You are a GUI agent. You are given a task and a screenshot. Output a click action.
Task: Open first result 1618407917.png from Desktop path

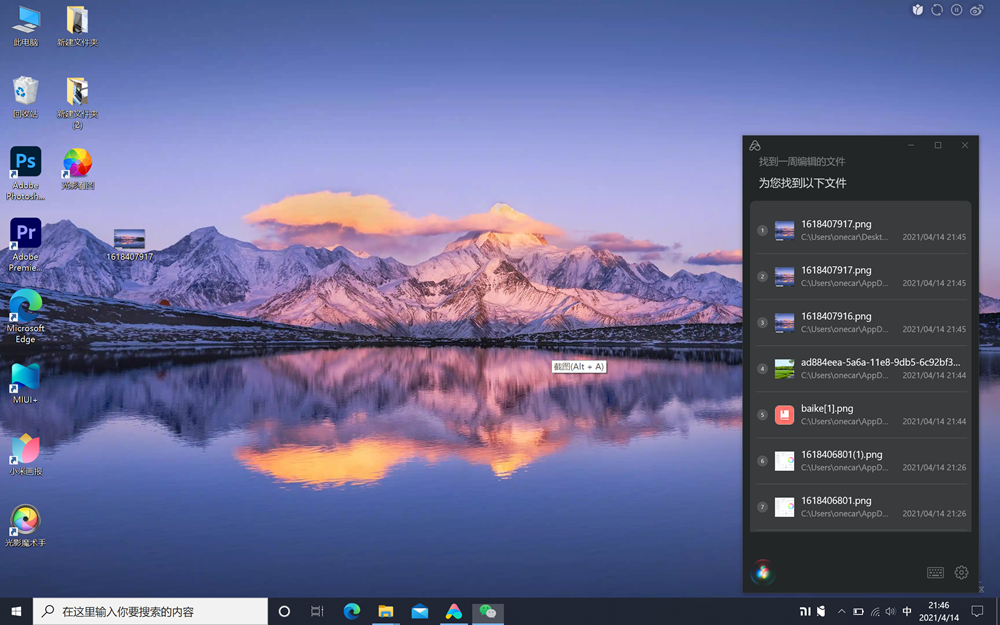click(x=860, y=231)
